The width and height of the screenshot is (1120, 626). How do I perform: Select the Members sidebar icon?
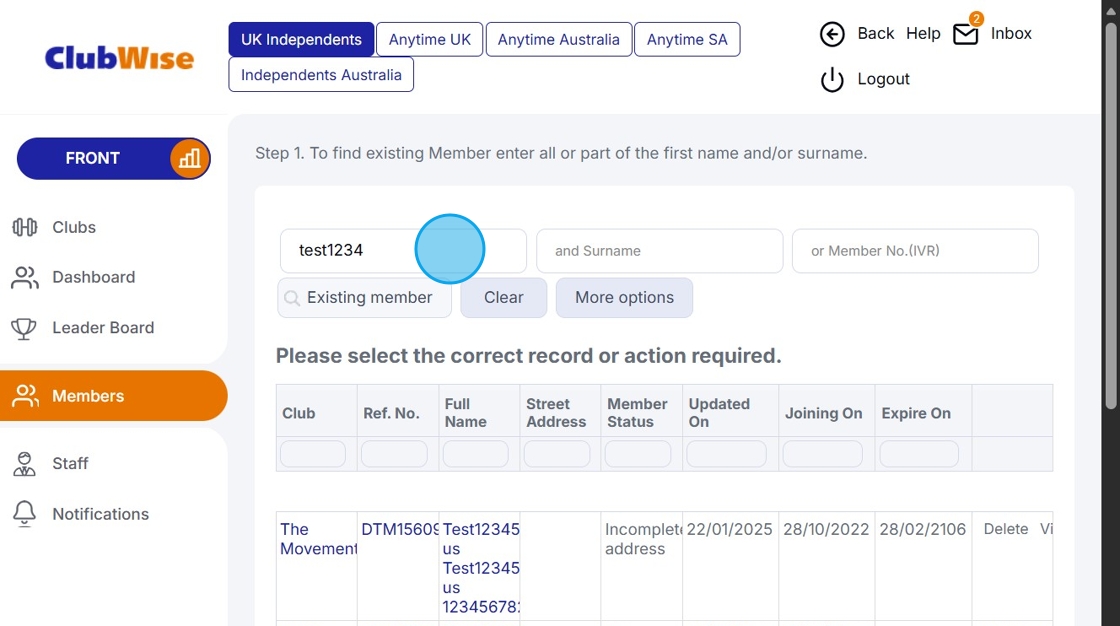pyautogui.click(x=25, y=395)
